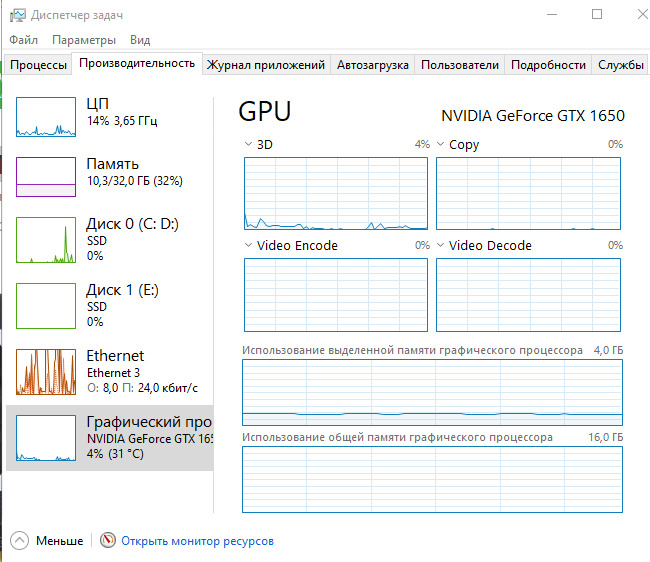The width and height of the screenshot is (650, 562).
Task: Click the Меньше collapse arrow icon
Action: 20,540
